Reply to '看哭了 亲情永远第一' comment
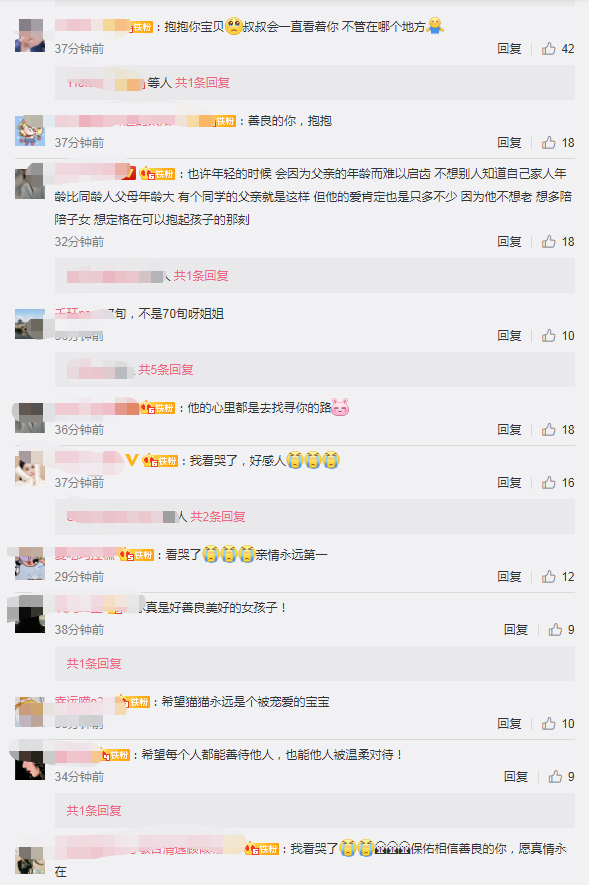 [509, 577]
